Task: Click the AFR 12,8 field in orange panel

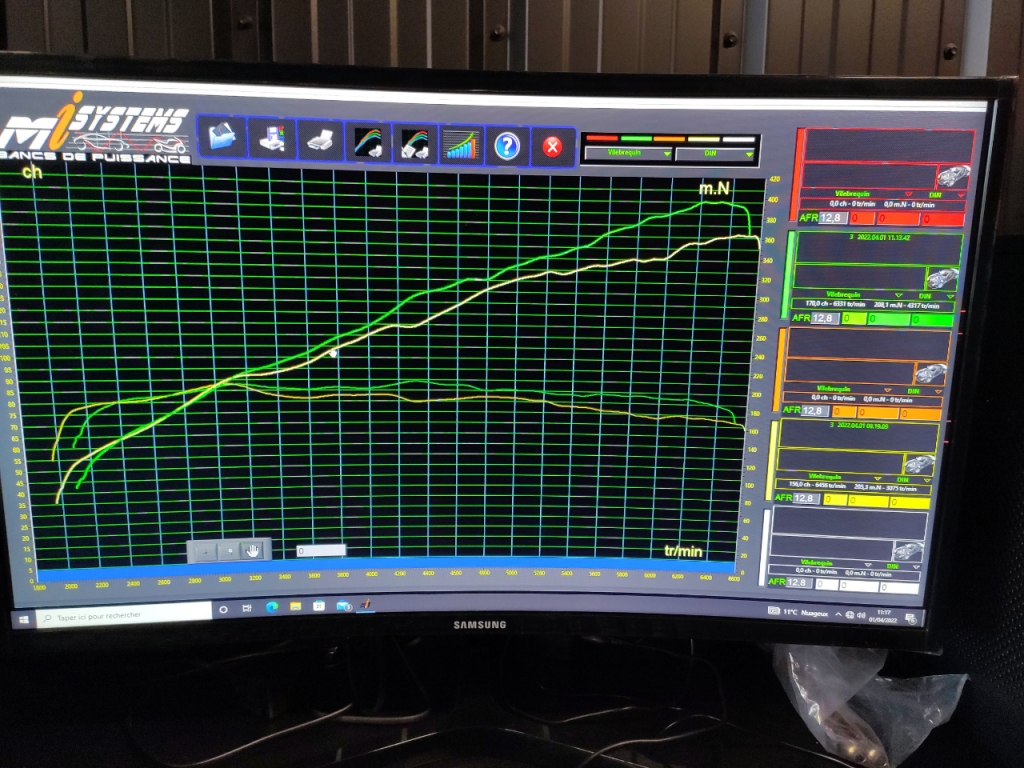Action: click(815, 411)
